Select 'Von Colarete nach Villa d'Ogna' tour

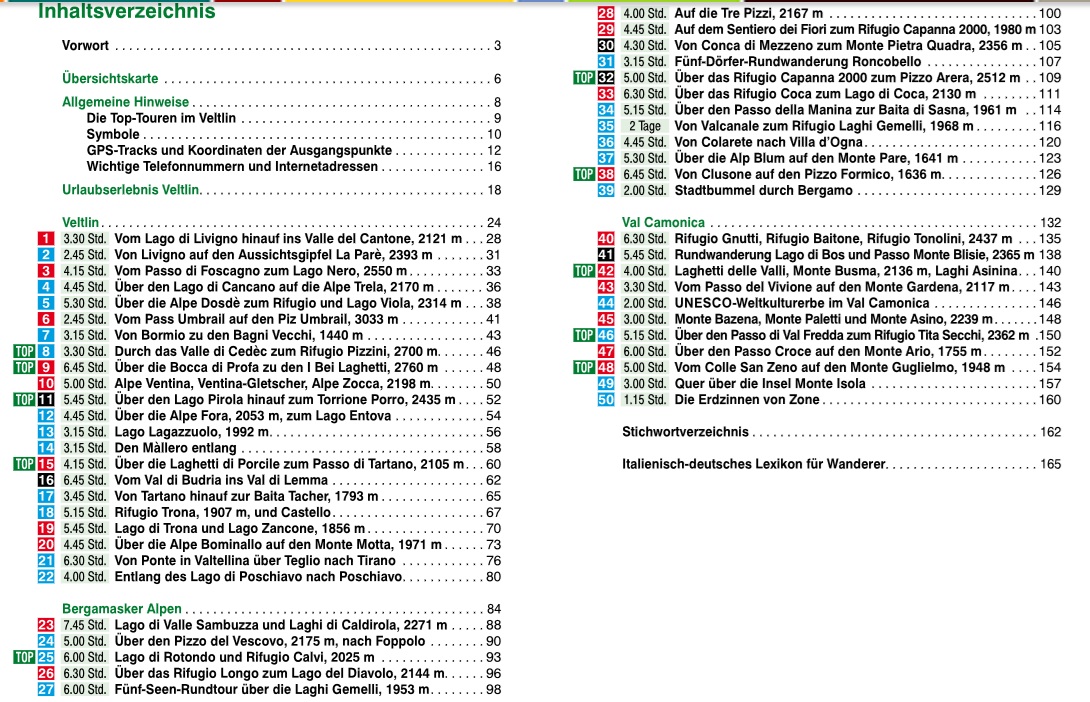pyautogui.click(x=768, y=142)
